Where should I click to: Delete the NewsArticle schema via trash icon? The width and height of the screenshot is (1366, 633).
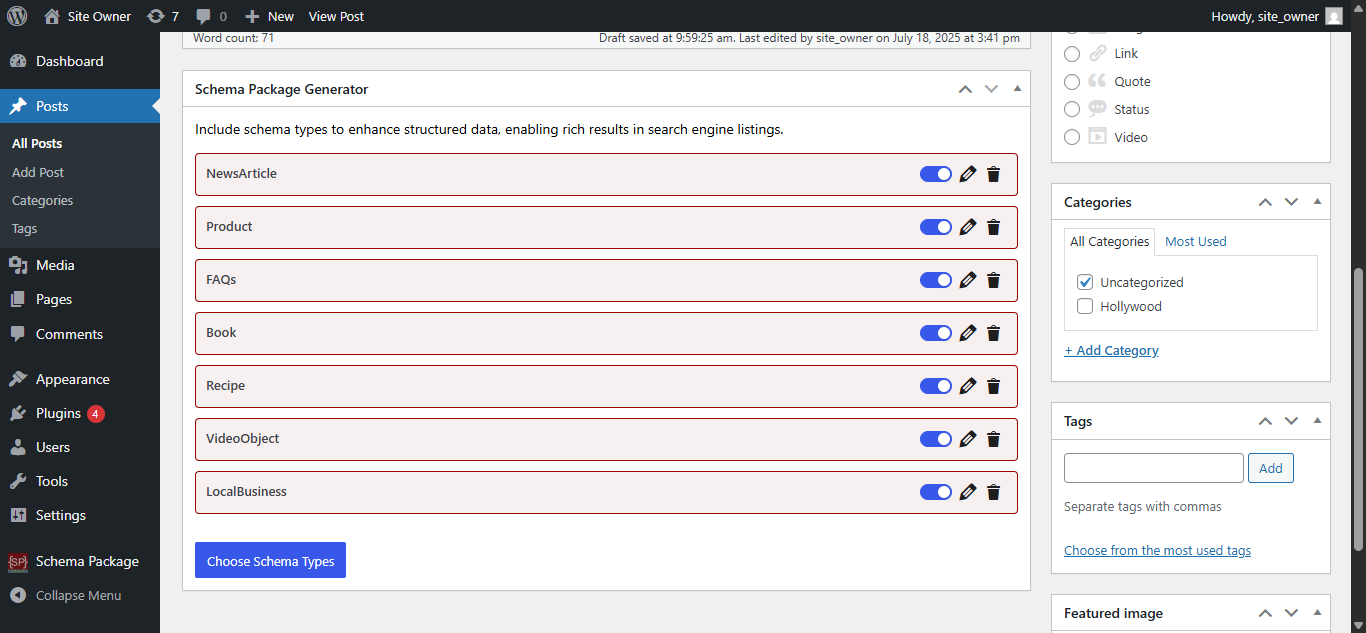993,174
